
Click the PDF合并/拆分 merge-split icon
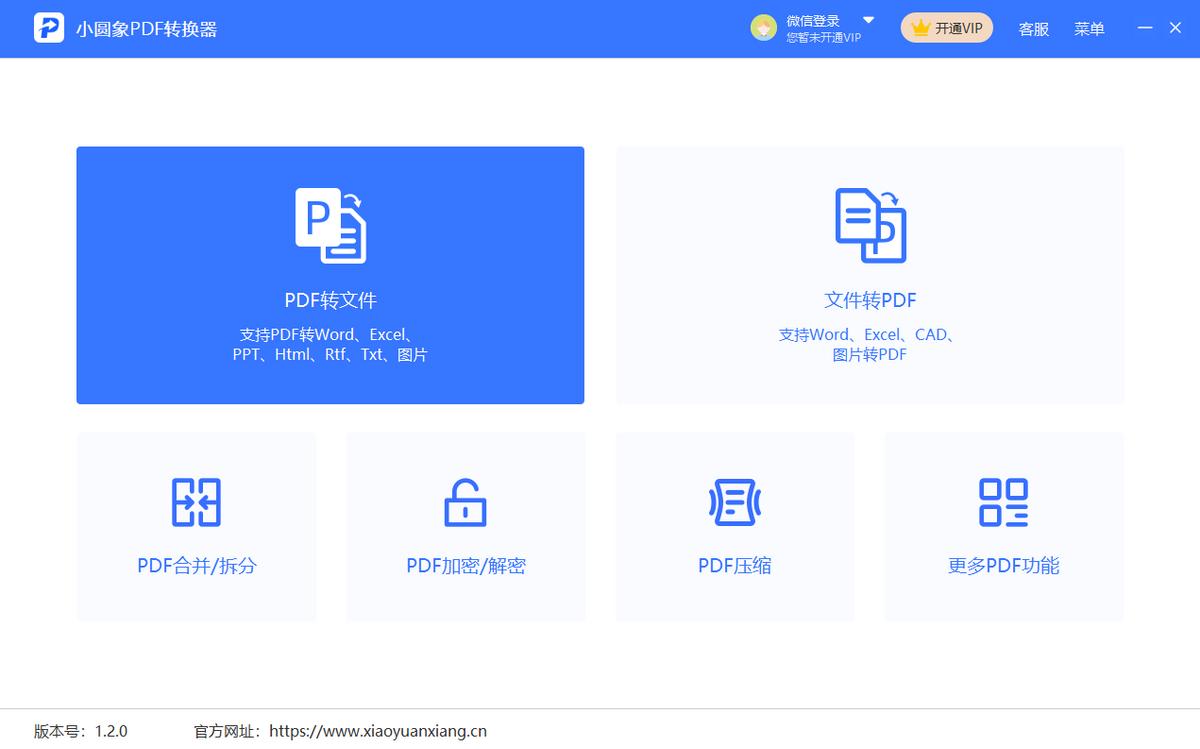(196, 503)
